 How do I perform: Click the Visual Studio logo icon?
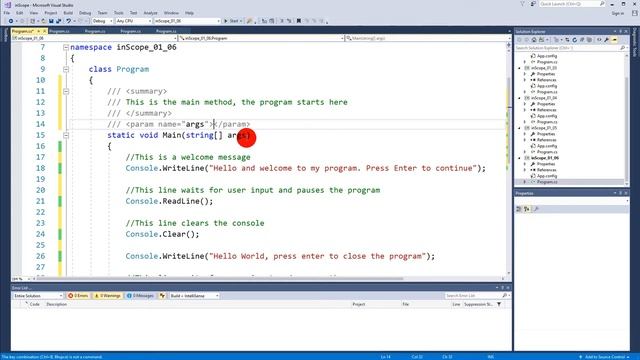[7, 5]
